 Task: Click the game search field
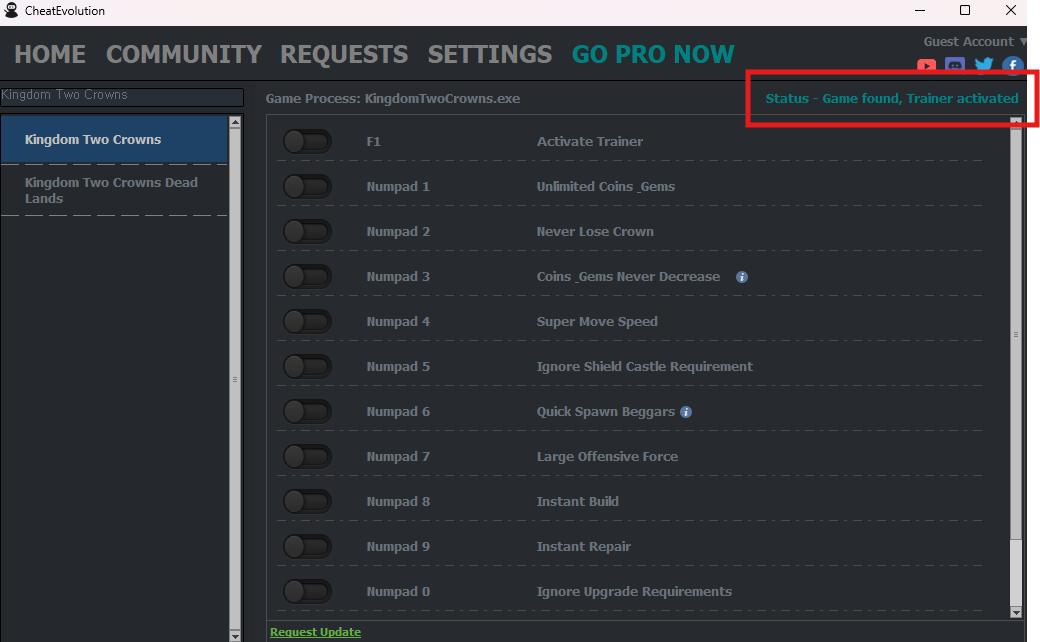pyautogui.click(x=122, y=96)
